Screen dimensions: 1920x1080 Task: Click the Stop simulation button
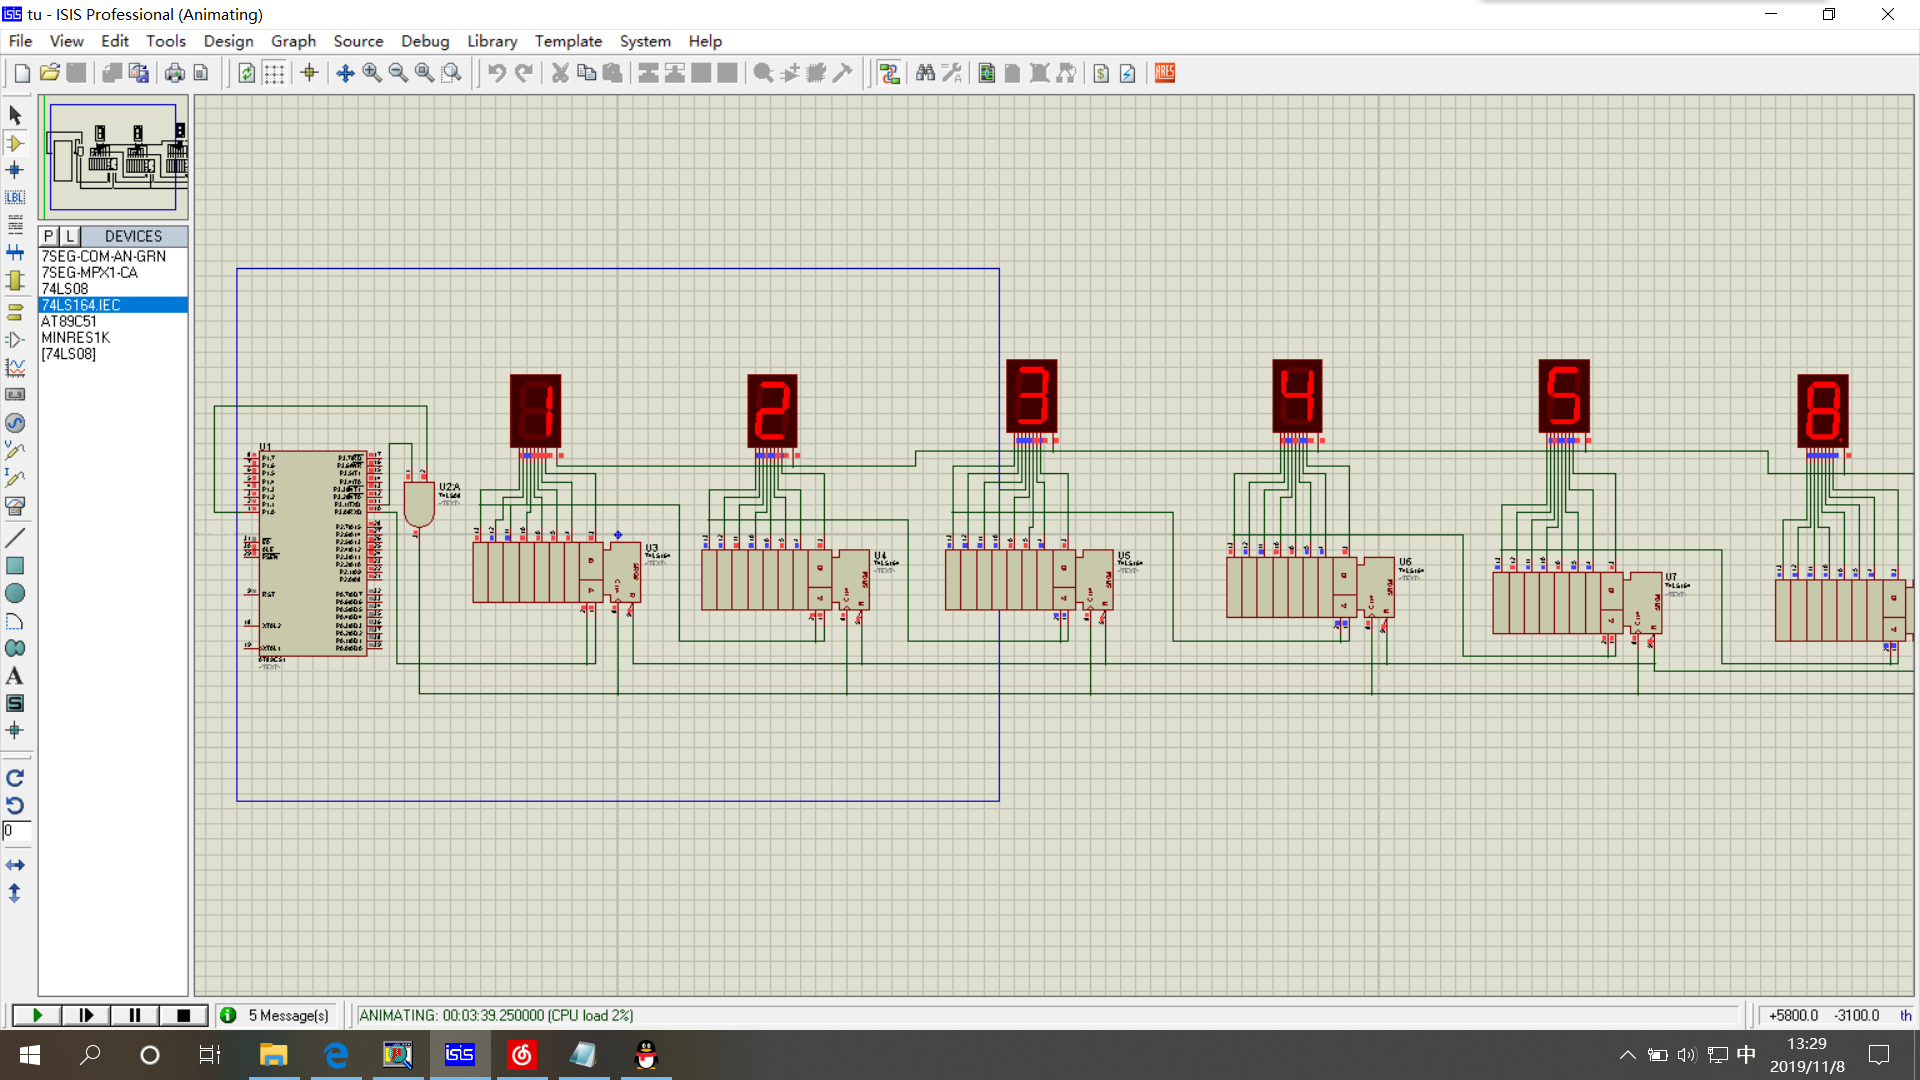(x=183, y=1015)
